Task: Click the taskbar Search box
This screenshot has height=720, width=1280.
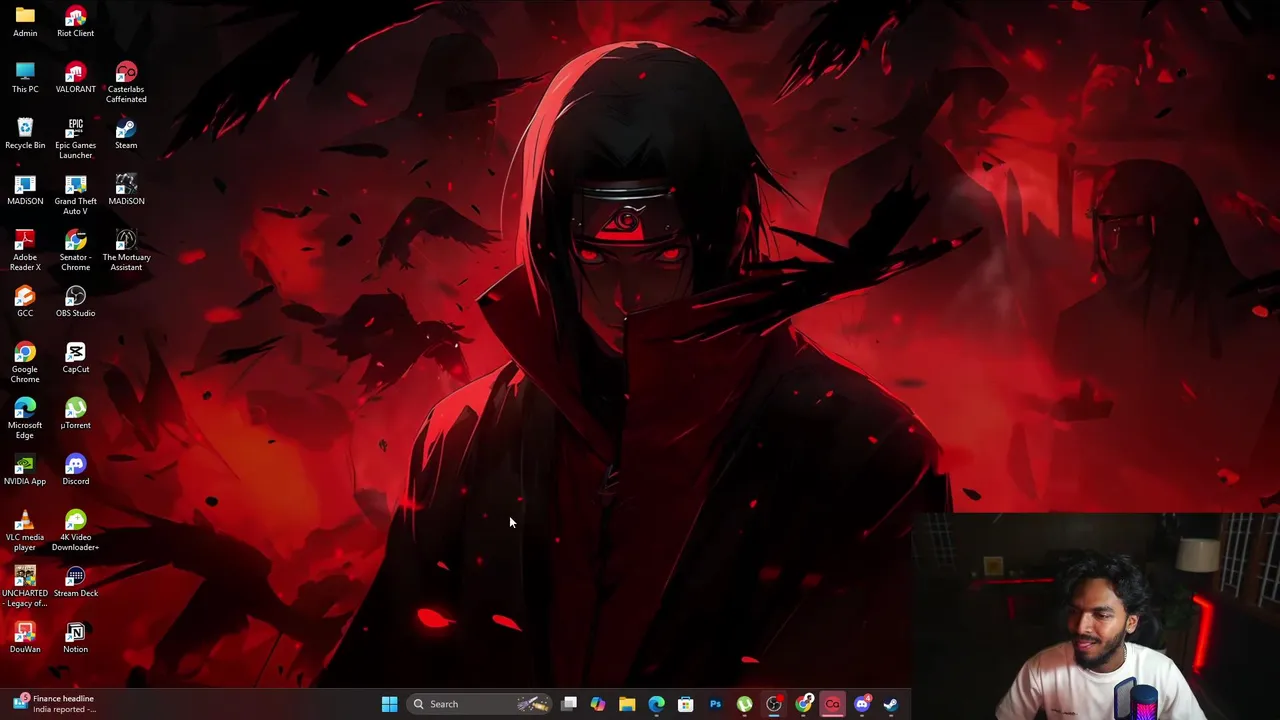Action: tap(480, 704)
